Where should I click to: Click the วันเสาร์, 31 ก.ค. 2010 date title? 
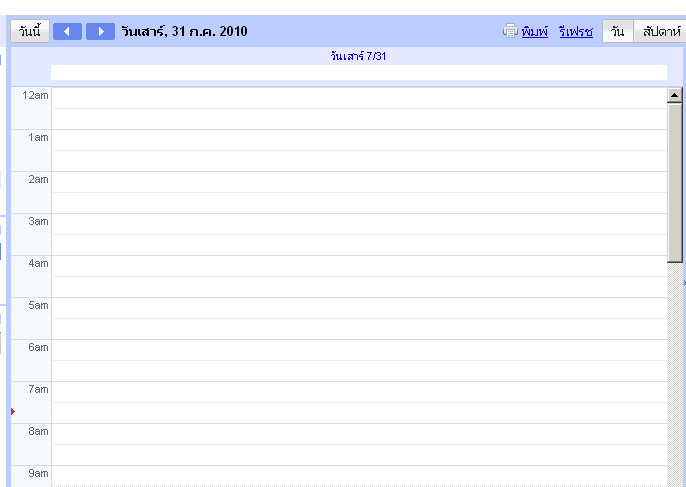pos(184,32)
